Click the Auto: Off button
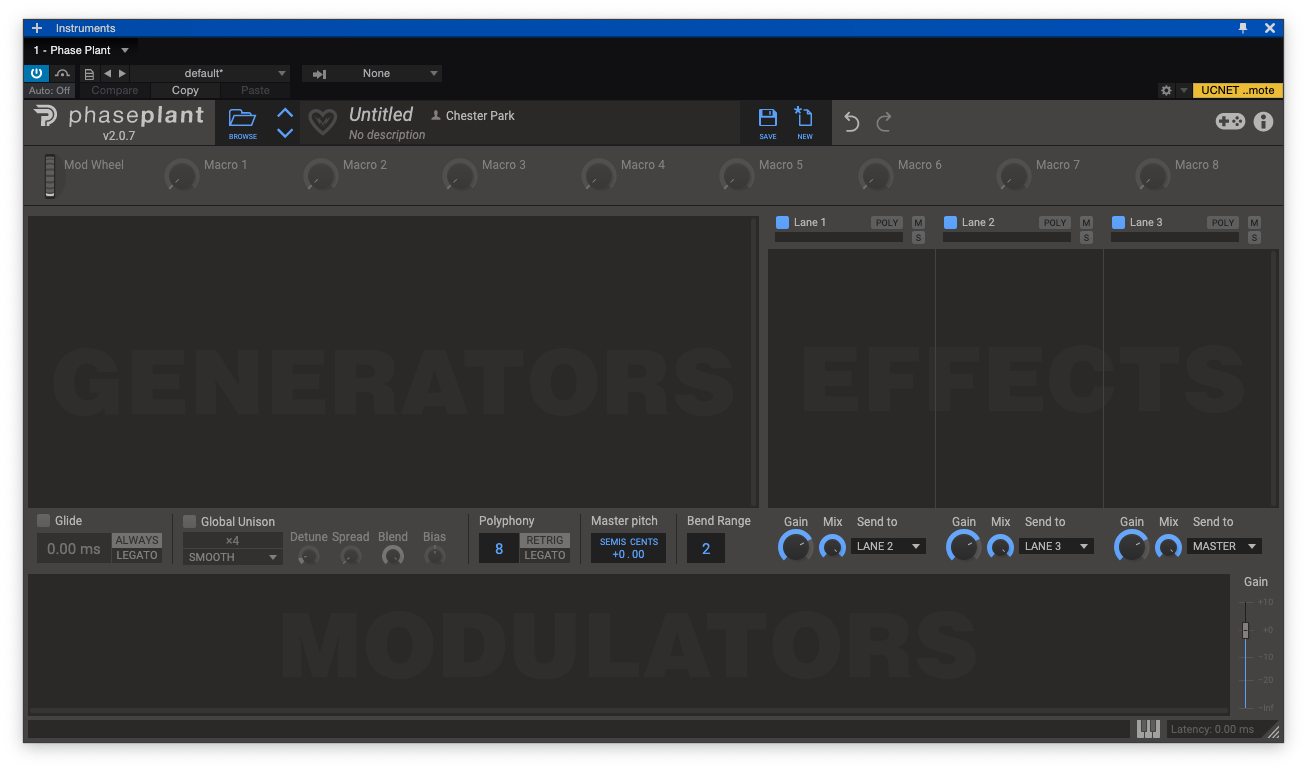The height and width of the screenshot is (770, 1307). coord(49,90)
